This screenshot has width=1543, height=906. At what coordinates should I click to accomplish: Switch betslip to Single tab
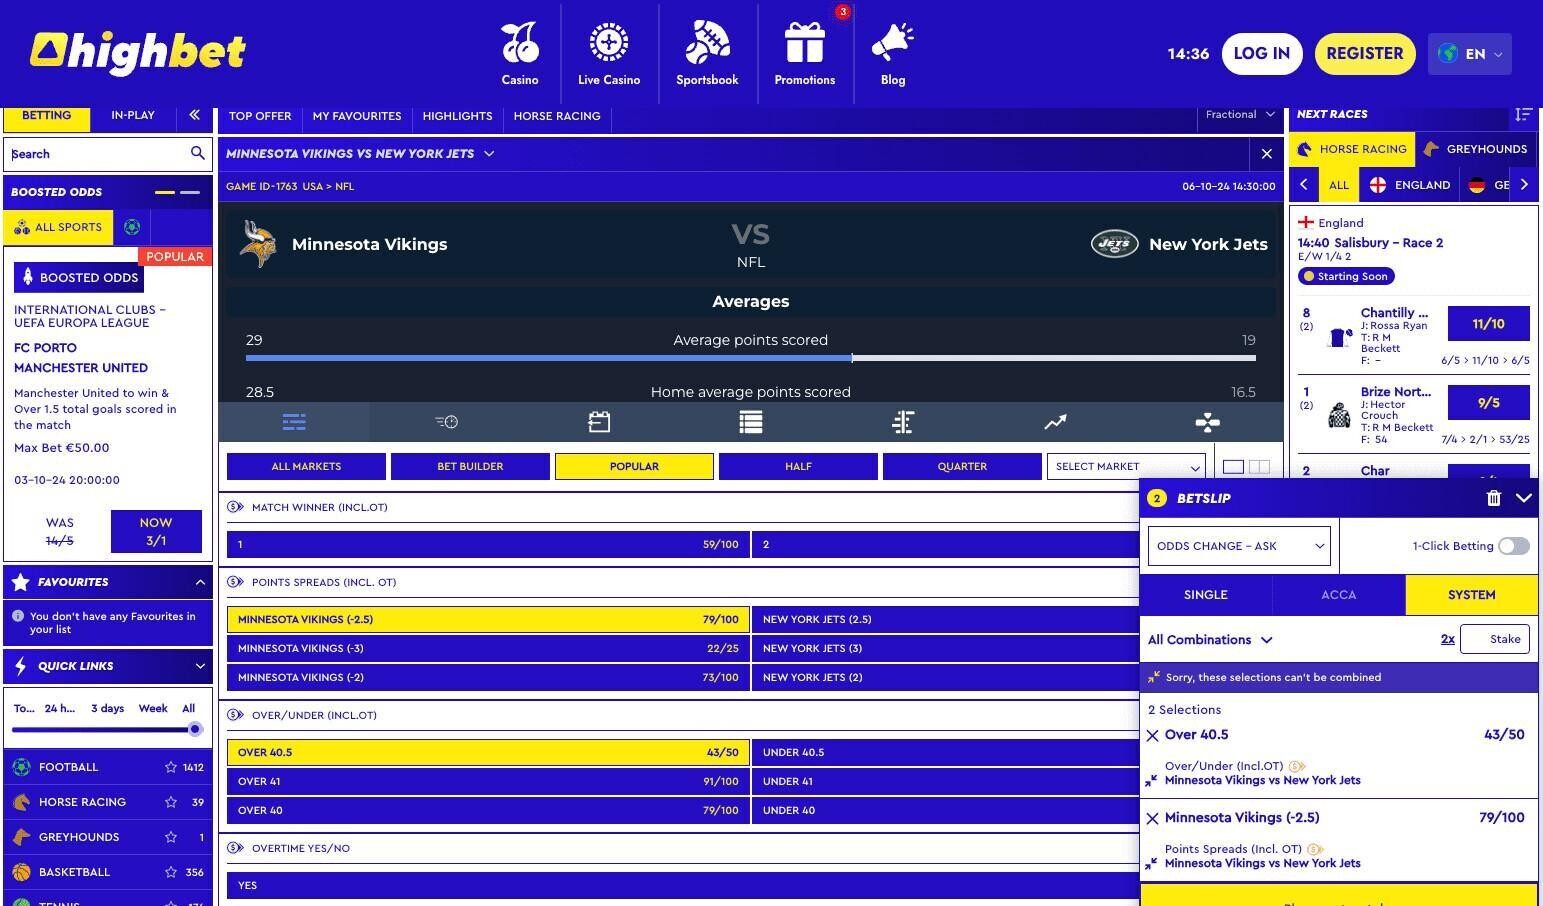point(1206,595)
